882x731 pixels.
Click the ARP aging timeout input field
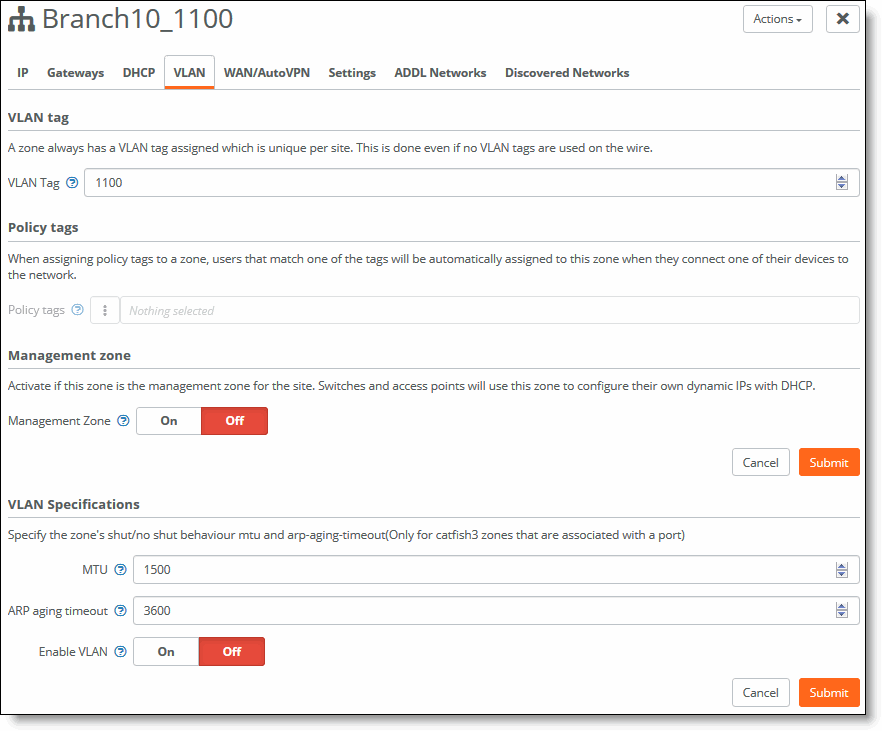(485, 611)
